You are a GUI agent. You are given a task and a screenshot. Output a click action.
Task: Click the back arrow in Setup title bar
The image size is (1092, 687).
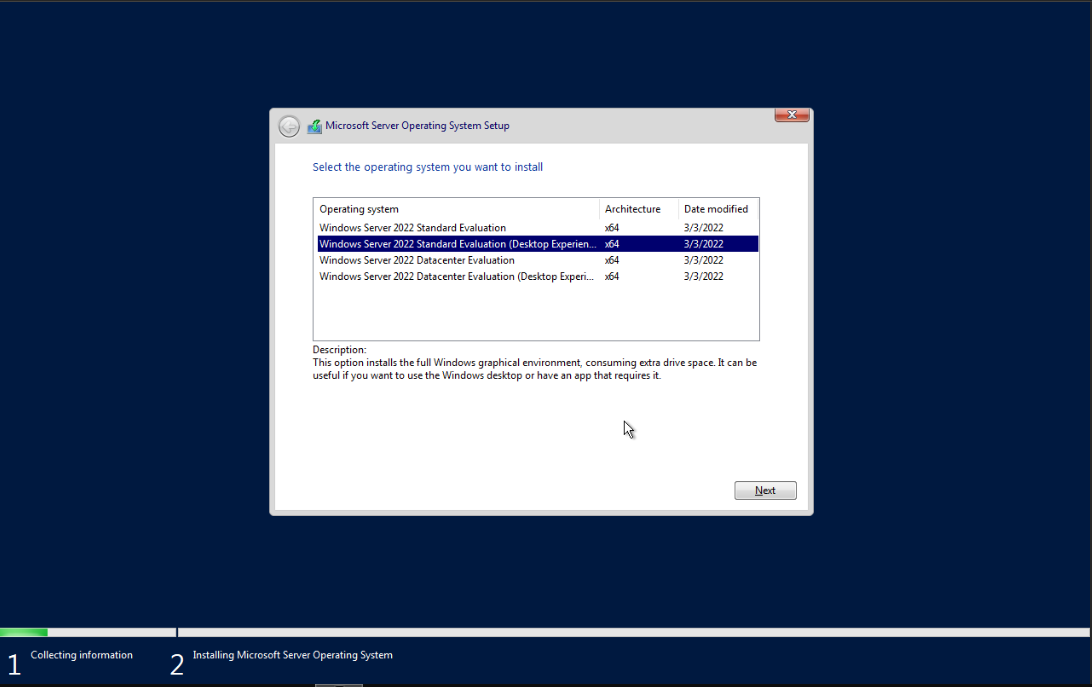click(x=289, y=126)
